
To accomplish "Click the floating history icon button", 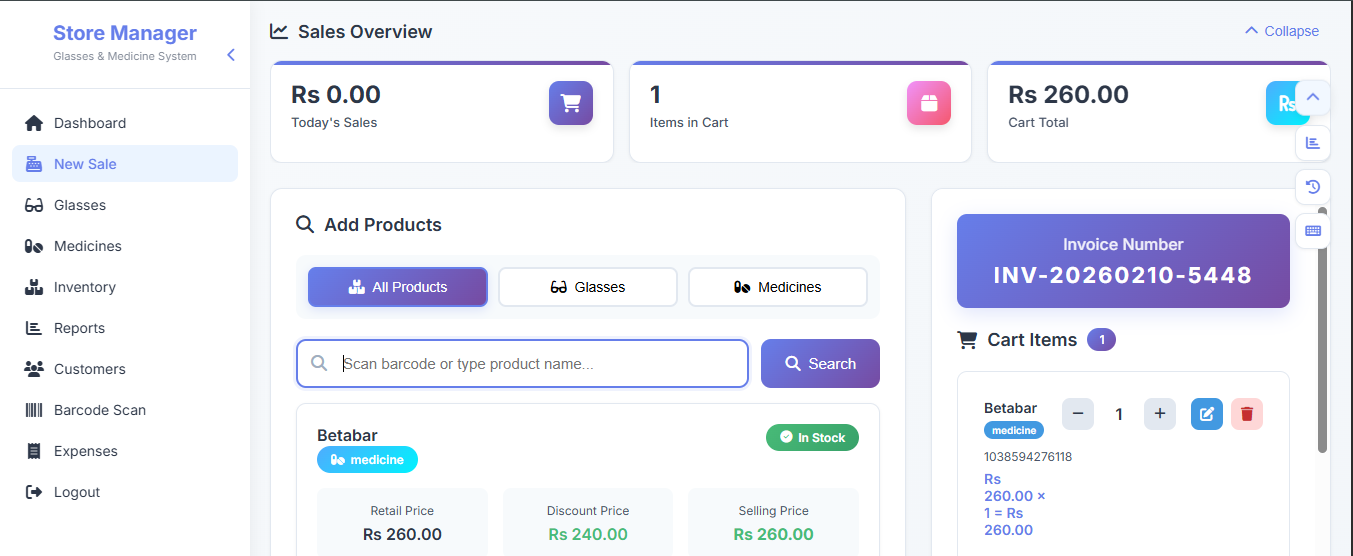I will [x=1313, y=187].
